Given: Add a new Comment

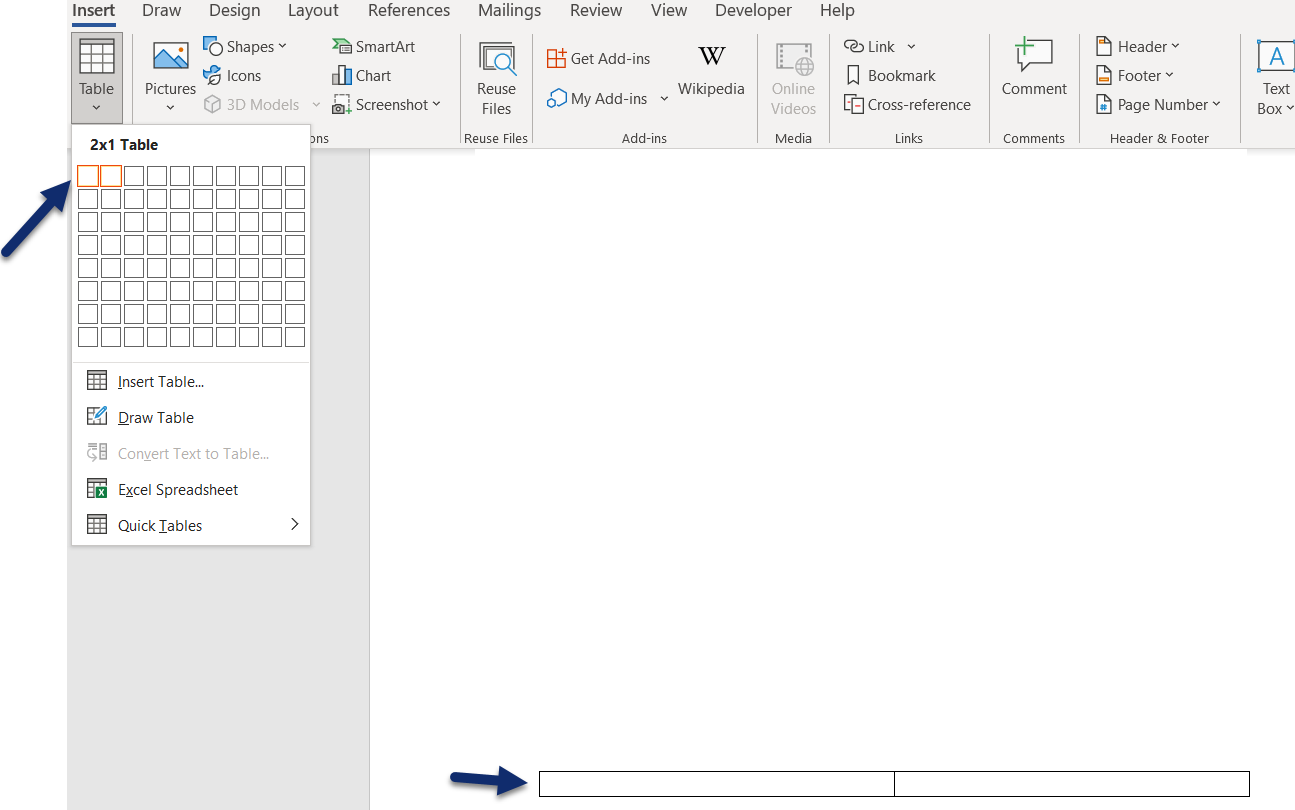Looking at the screenshot, I should (1034, 68).
